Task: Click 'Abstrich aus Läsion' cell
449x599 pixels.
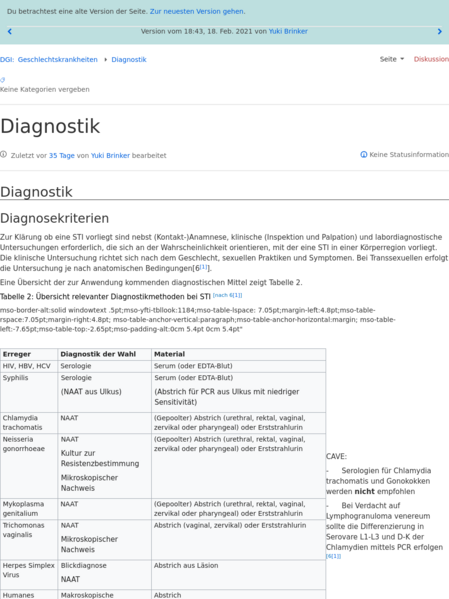Action: point(239,575)
